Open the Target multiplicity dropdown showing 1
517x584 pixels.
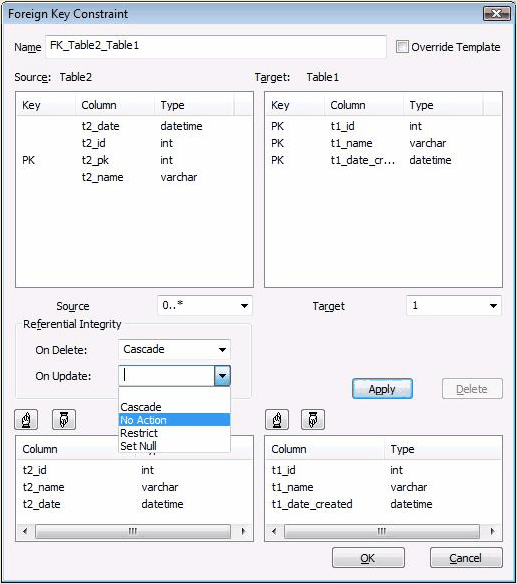coord(454,306)
